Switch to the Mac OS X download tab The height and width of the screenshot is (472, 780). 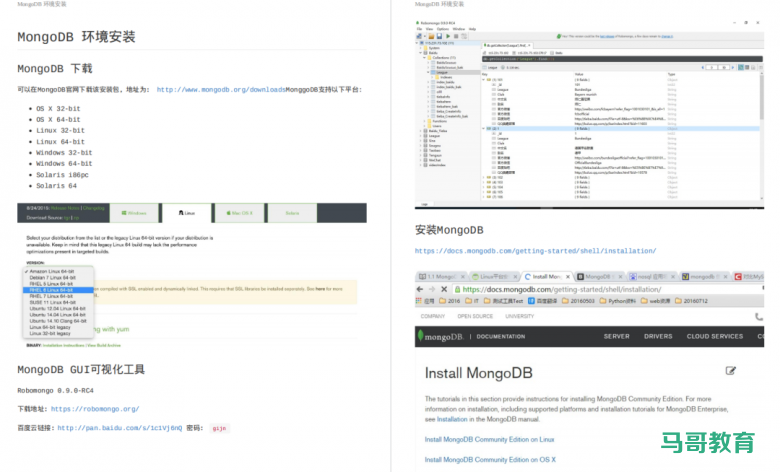coord(239,212)
